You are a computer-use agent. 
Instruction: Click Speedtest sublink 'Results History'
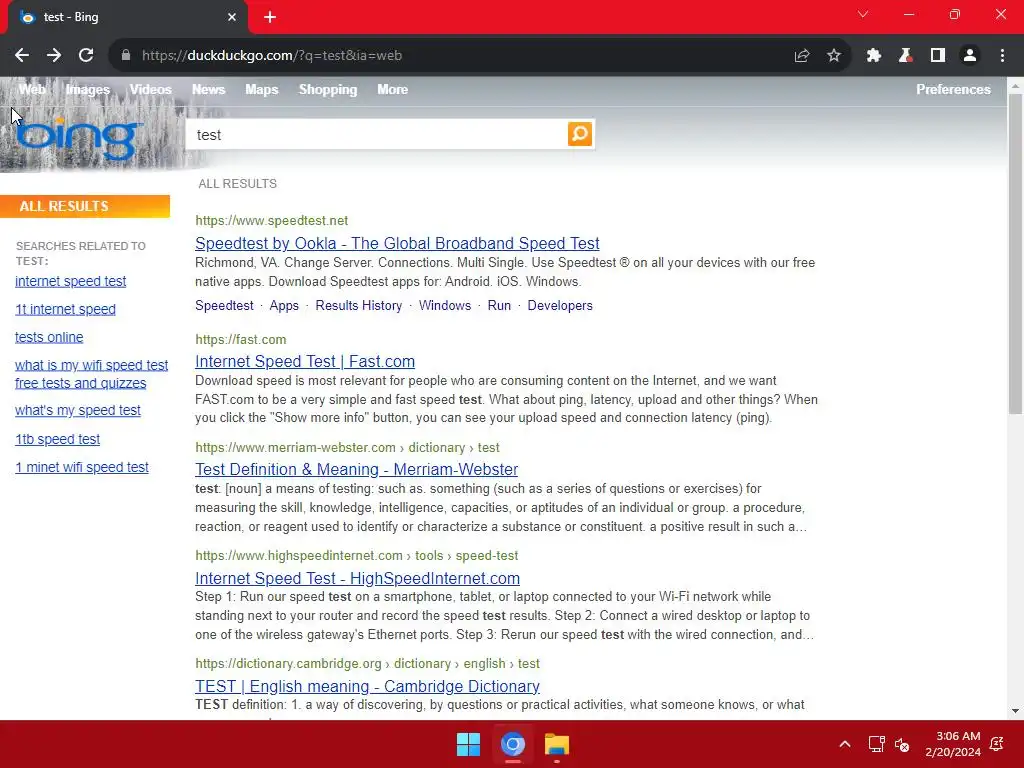tap(359, 306)
